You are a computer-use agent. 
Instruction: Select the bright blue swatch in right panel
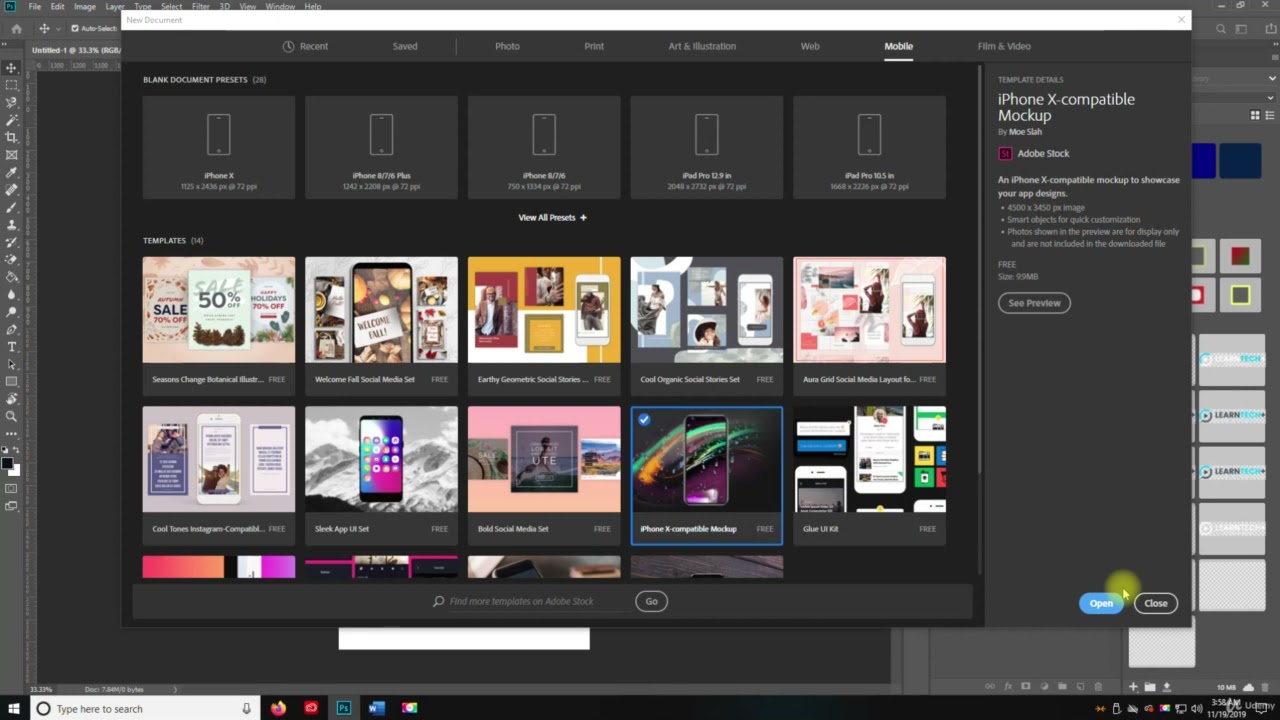click(x=1204, y=161)
